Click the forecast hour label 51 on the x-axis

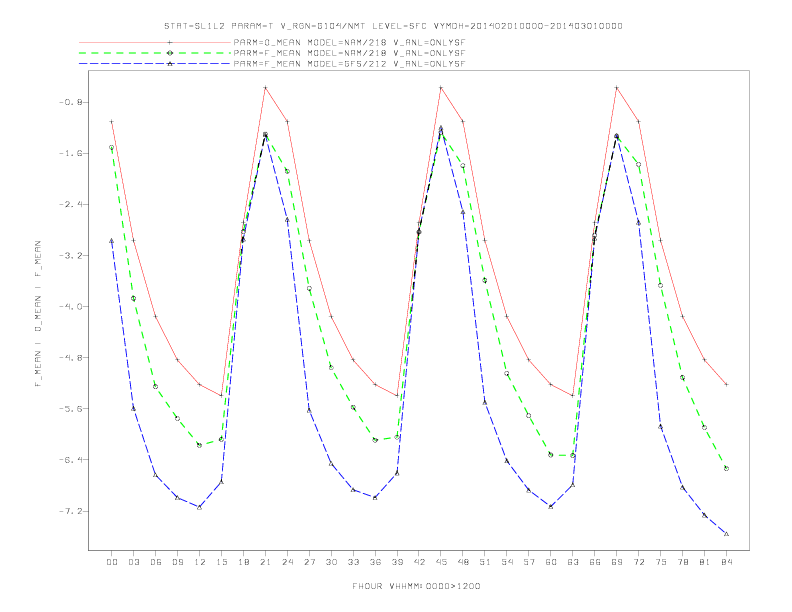tap(485, 562)
